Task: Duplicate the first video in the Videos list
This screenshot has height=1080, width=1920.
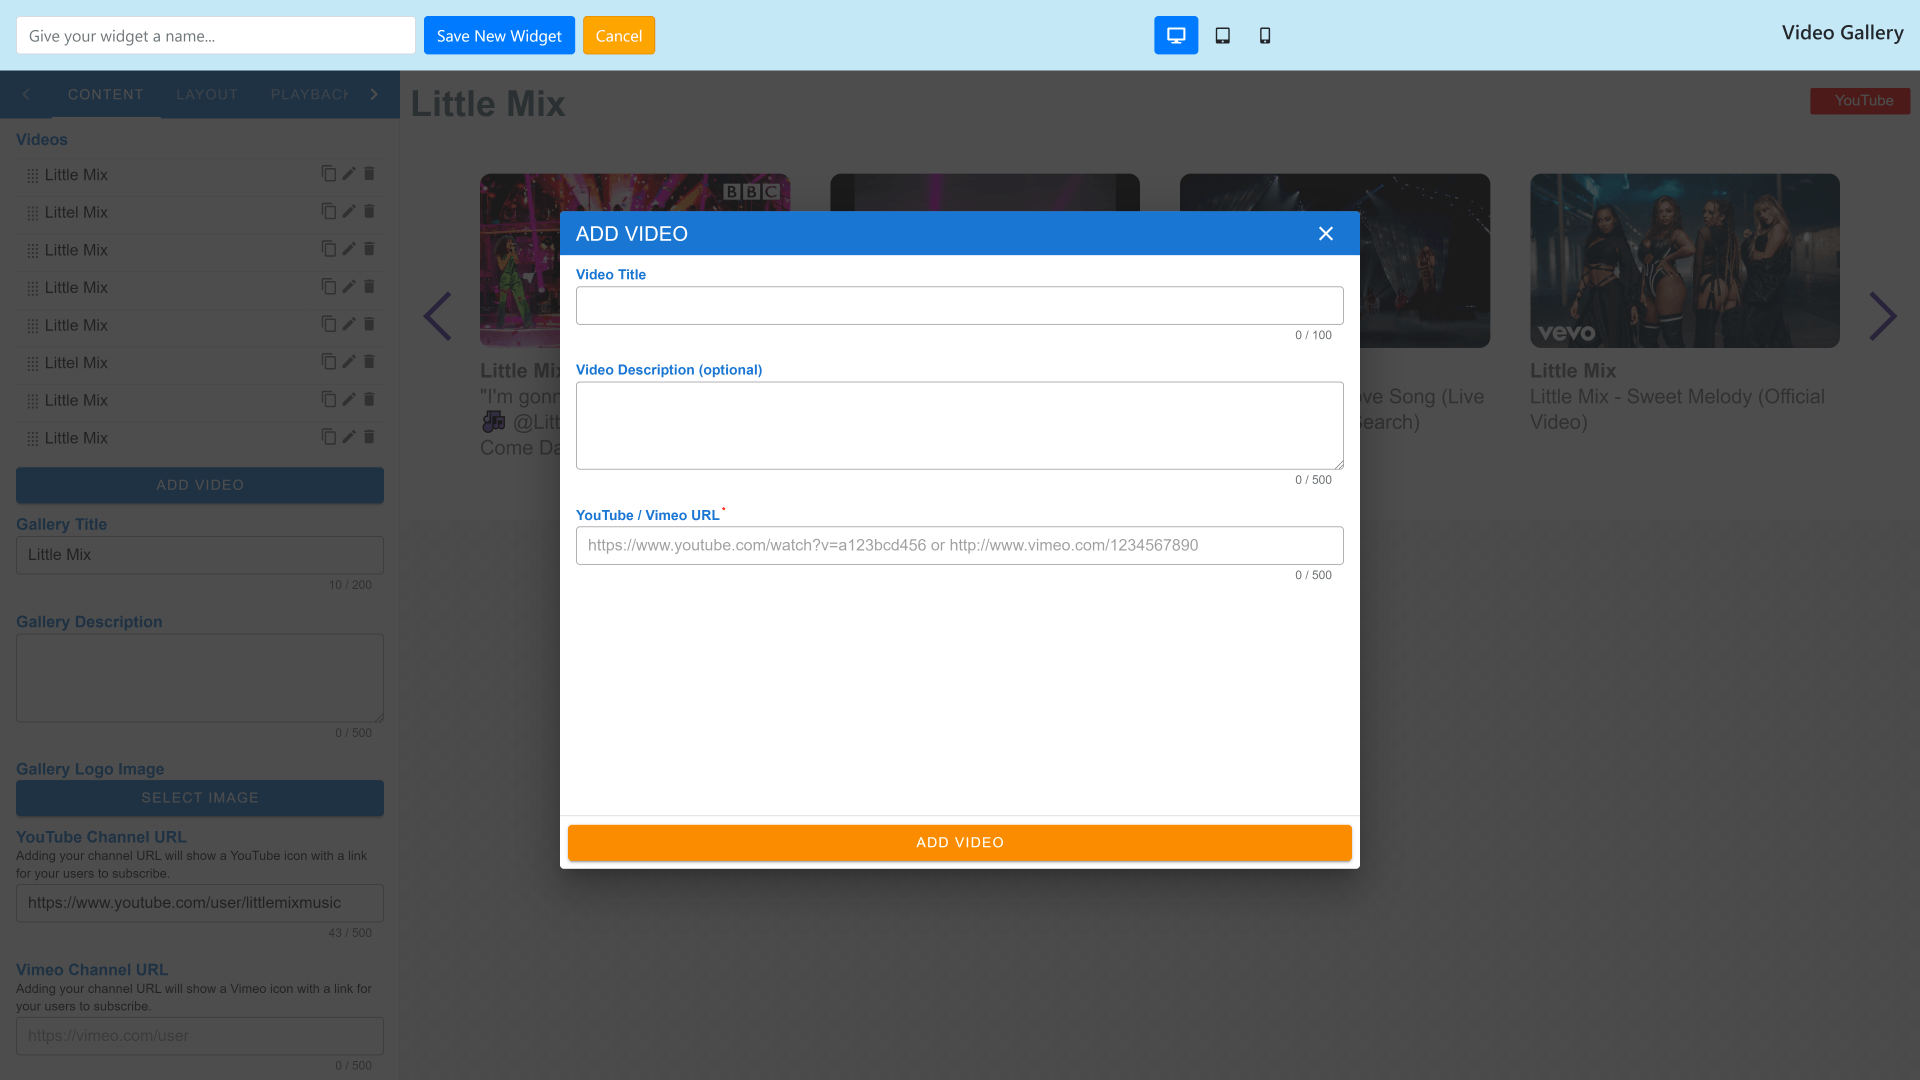Action: point(328,174)
